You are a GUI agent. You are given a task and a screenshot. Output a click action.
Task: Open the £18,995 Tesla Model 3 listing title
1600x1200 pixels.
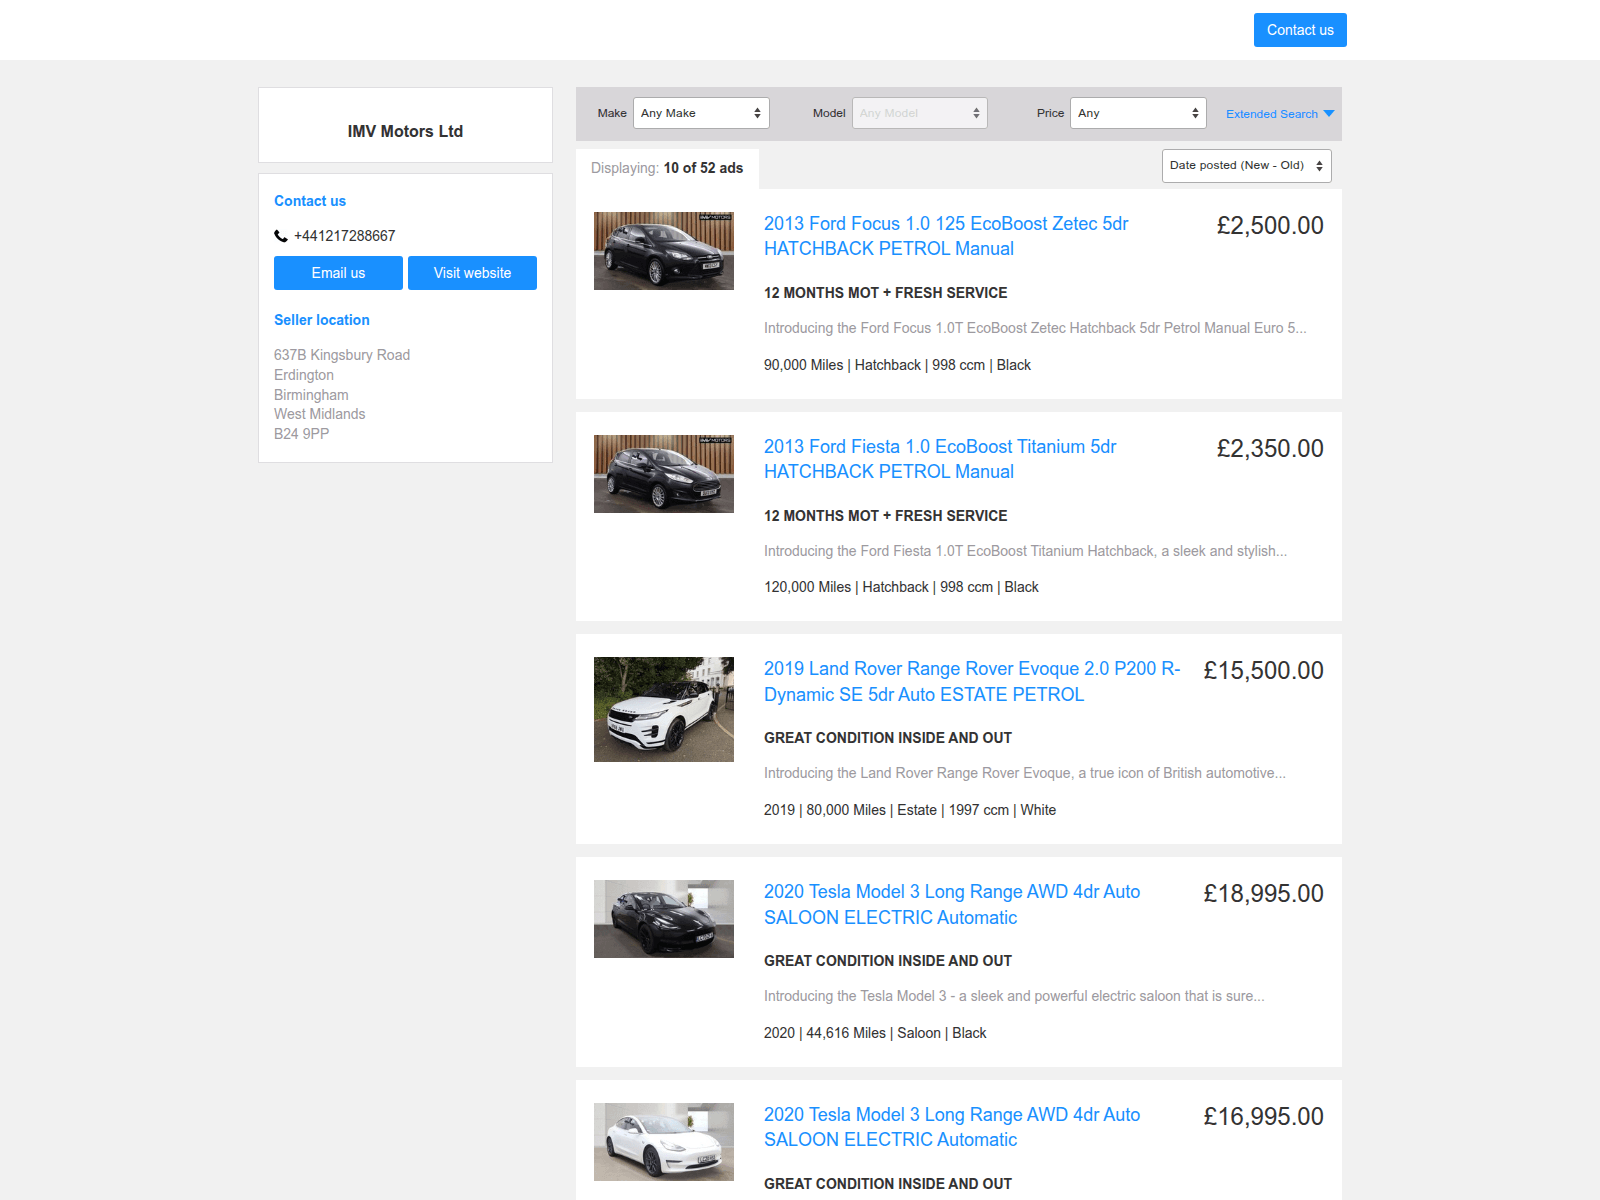tap(952, 905)
